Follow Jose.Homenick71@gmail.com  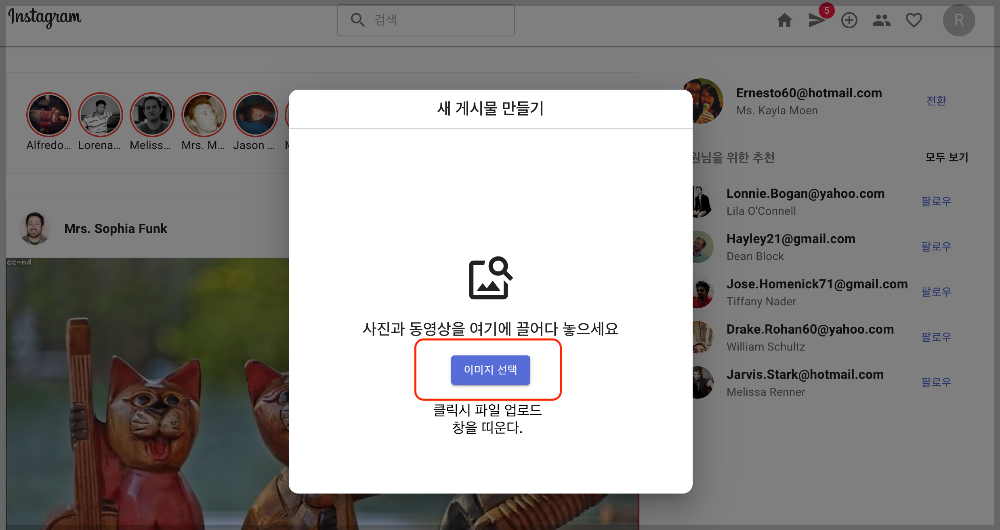pyautogui.click(x=936, y=291)
